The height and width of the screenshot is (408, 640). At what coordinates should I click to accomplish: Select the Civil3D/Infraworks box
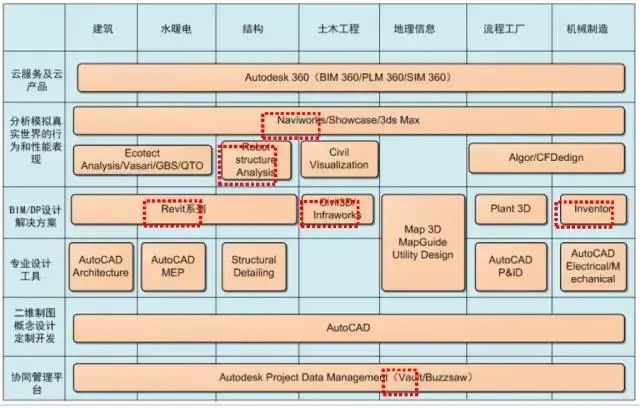click(337, 209)
